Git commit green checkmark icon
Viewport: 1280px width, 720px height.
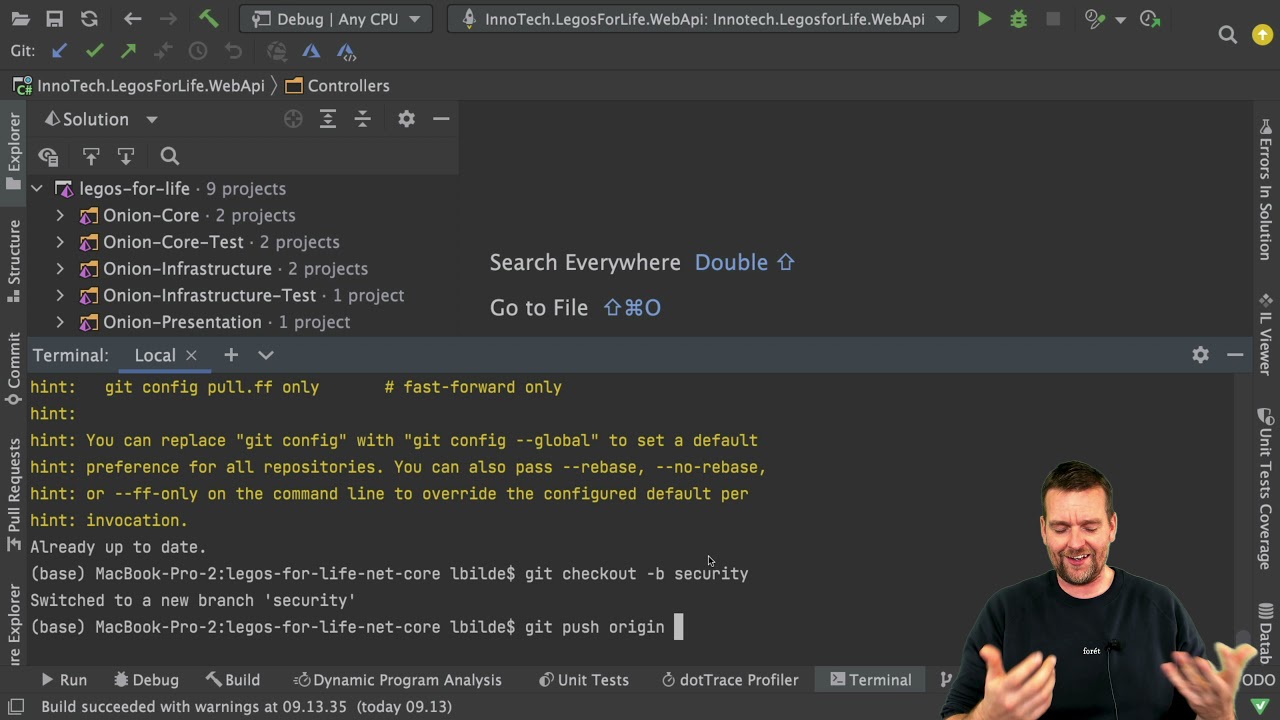(x=94, y=51)
